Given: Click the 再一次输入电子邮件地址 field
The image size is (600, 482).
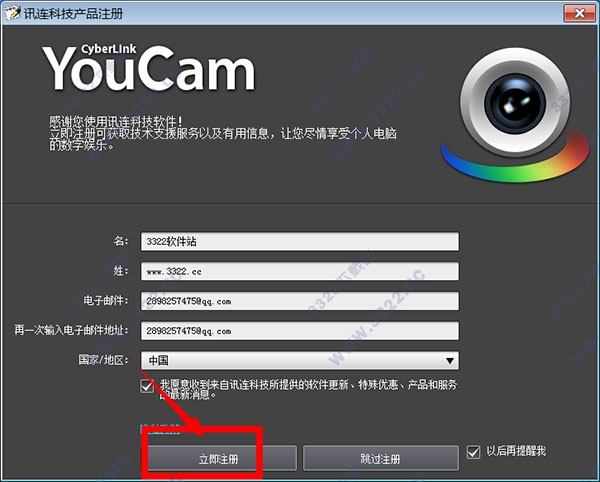Looking at the screenshot, I should pyautogui.click(x=300, y=331).
